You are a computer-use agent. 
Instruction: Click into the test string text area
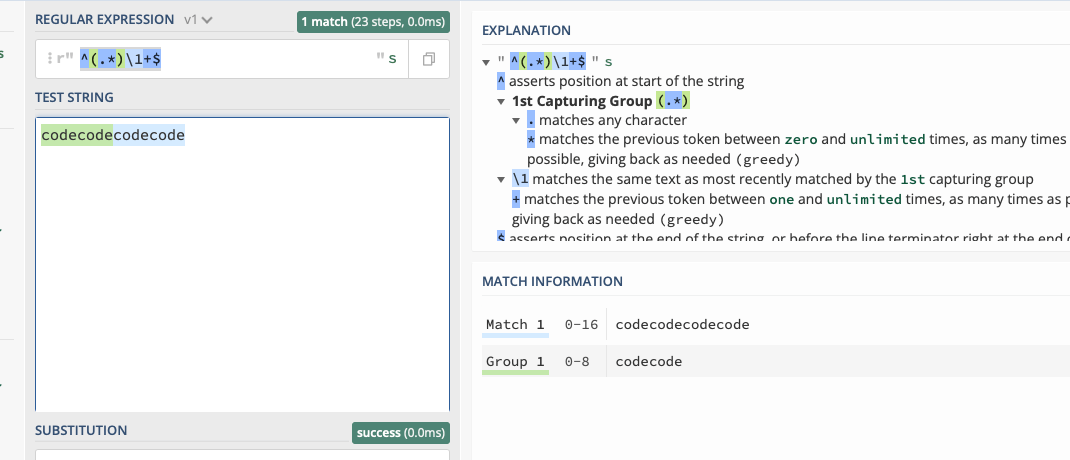click(242, 265)
